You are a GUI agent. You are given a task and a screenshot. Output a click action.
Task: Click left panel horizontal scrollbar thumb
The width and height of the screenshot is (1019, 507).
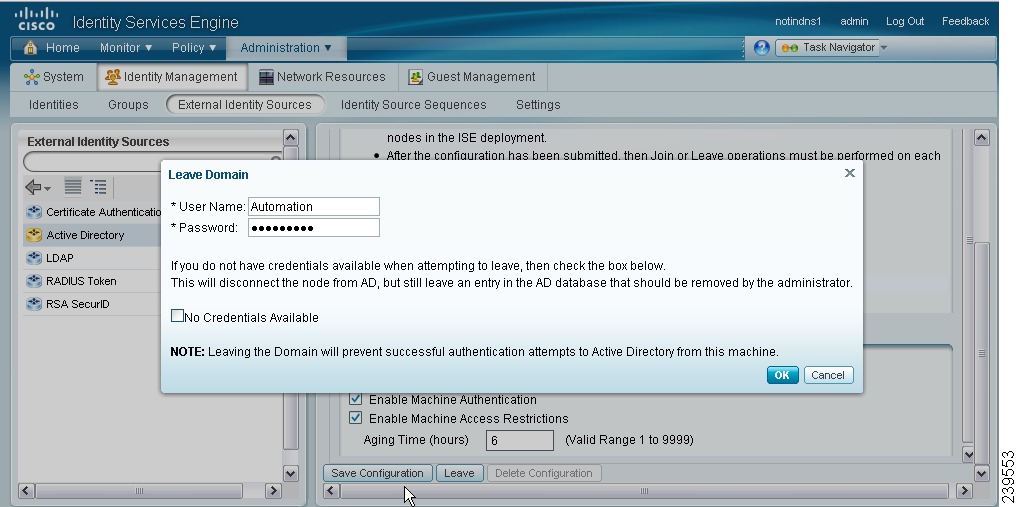139,490
